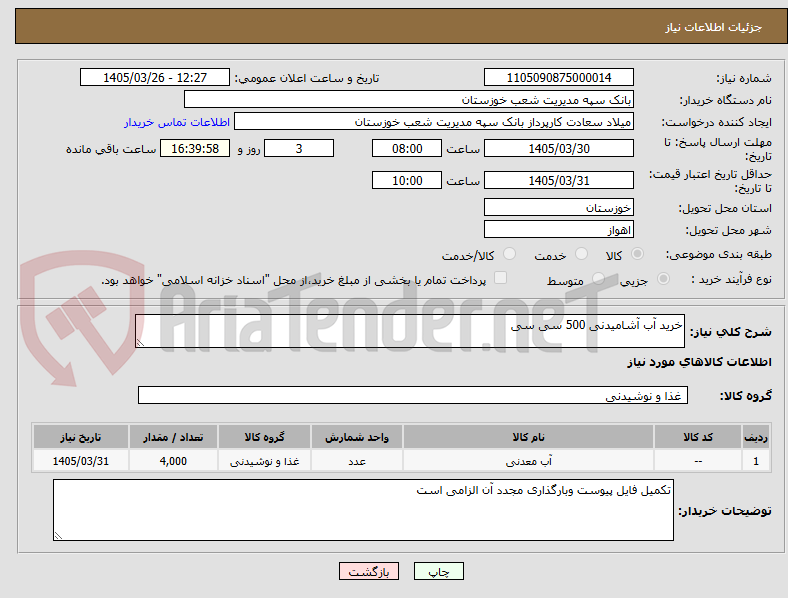Click the remaining time field 16:39:58
The image size is (788, 598).
(x=195, y=149)
